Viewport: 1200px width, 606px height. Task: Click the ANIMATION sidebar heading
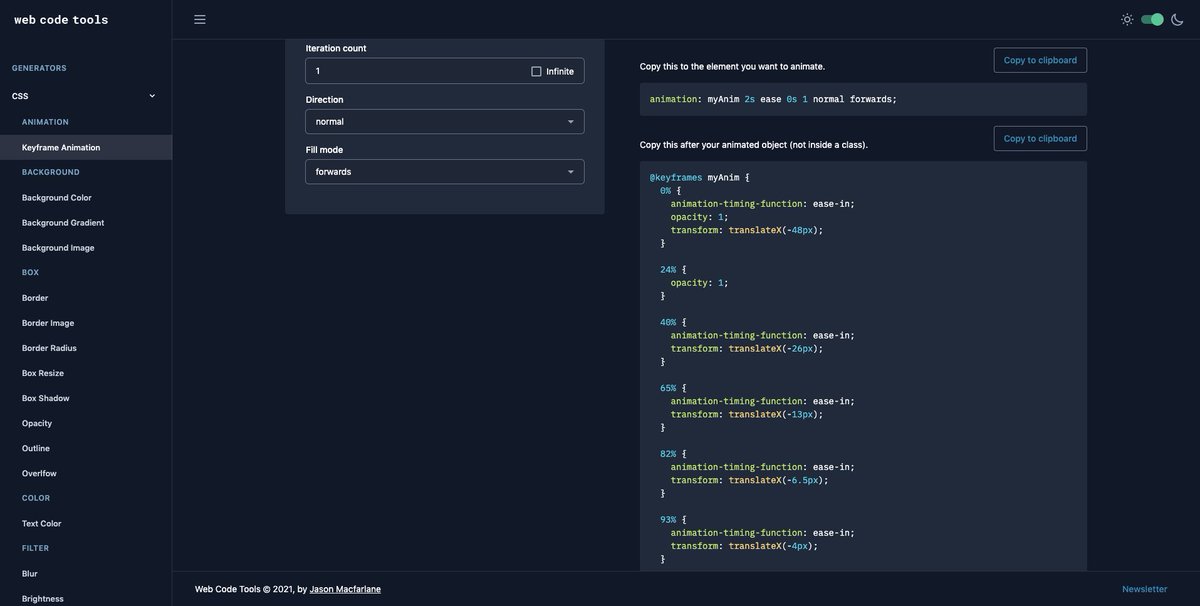click(x=45, y=122)
